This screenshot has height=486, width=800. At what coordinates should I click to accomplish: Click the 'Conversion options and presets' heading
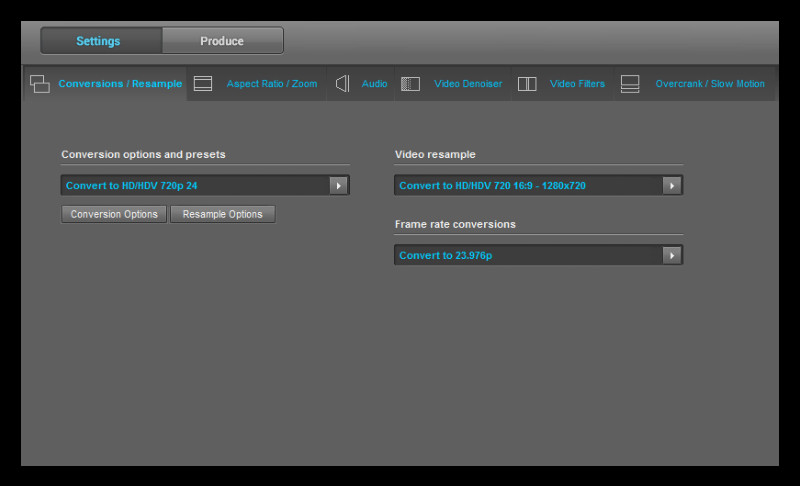click(x=143, y=155)
